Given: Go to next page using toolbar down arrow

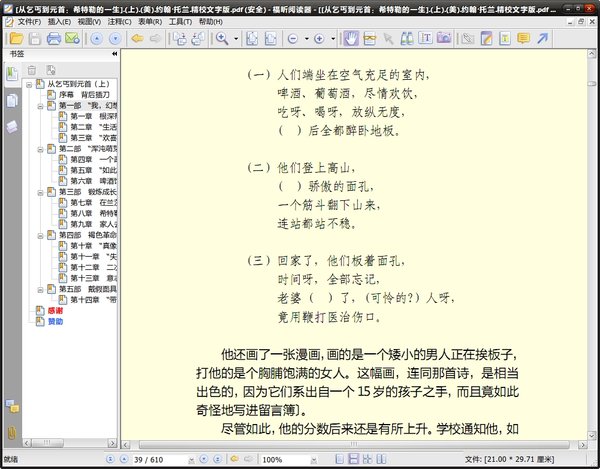Looking at the screenshot, I should 115,39.
